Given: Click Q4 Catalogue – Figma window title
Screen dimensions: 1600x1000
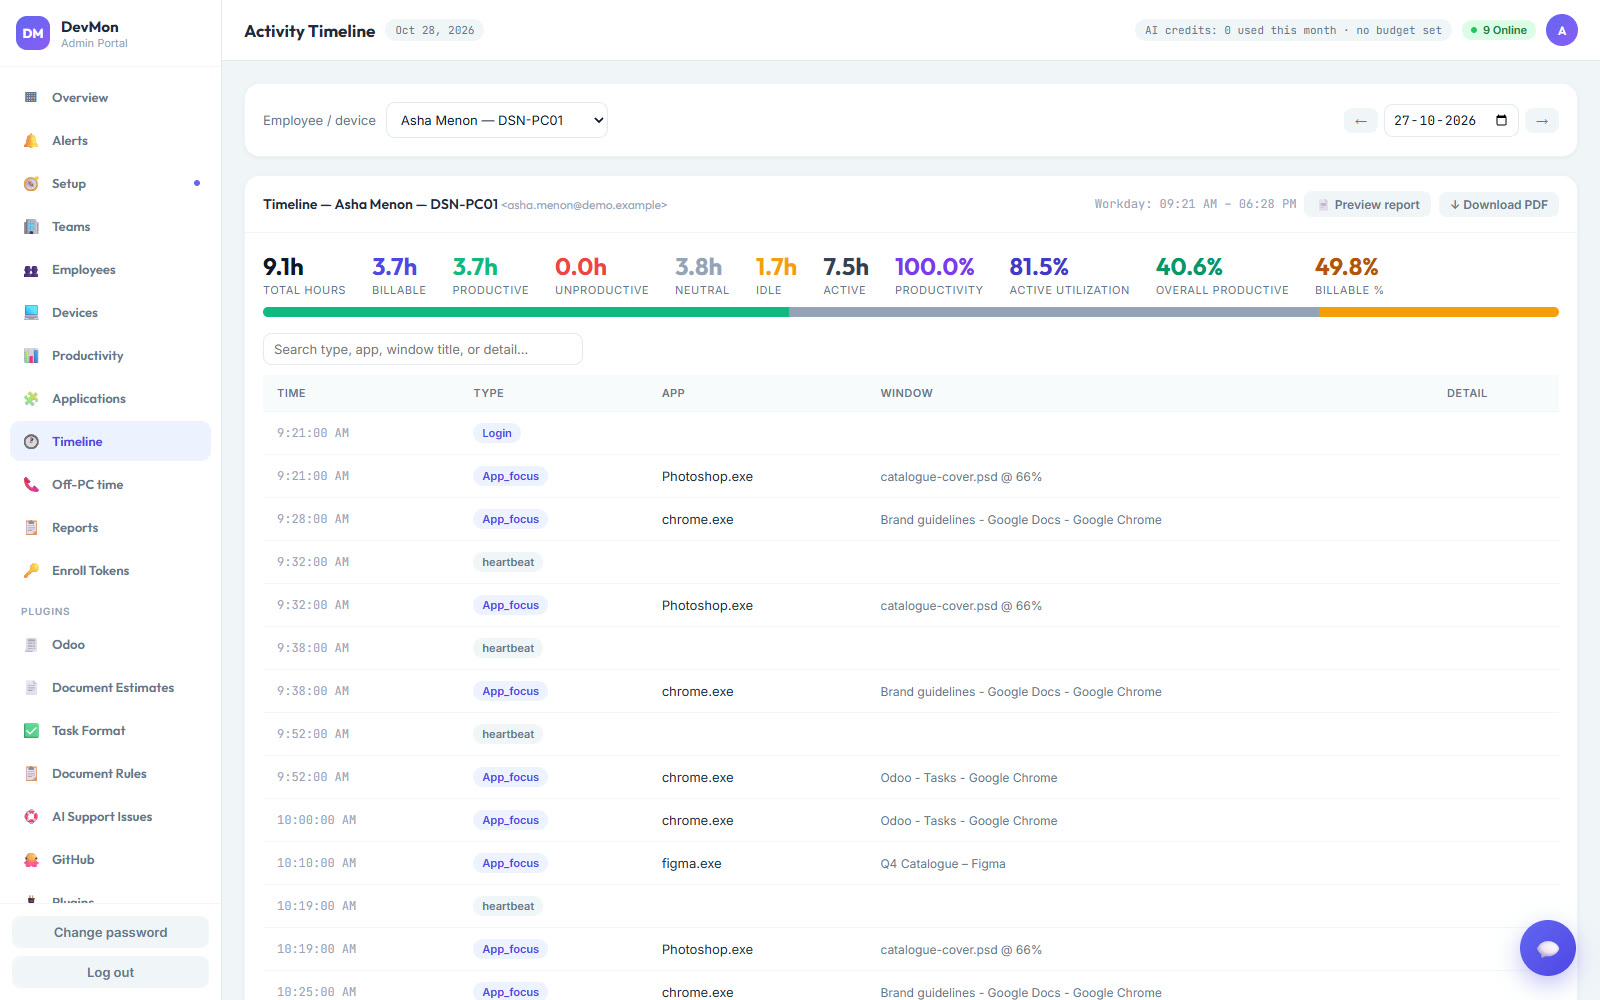Looking at the screenshot, I should point(942,863).
